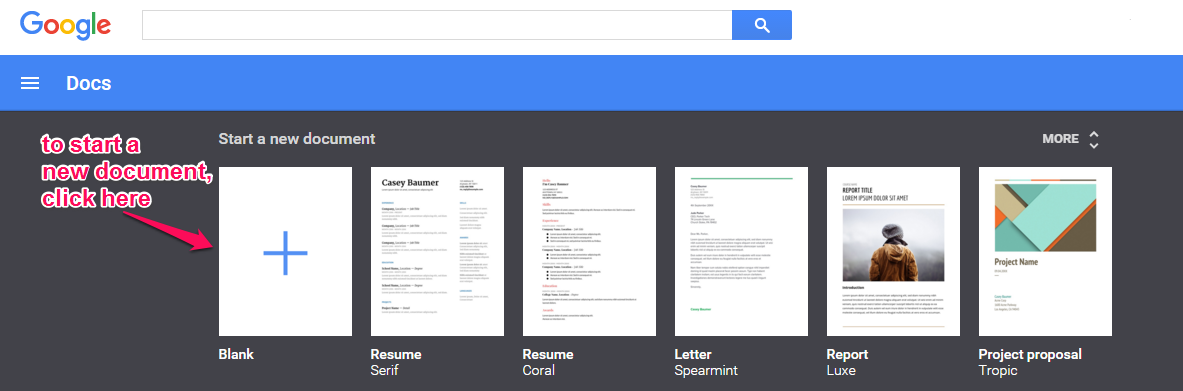Click the 'Coral' template label

point(539,370)
